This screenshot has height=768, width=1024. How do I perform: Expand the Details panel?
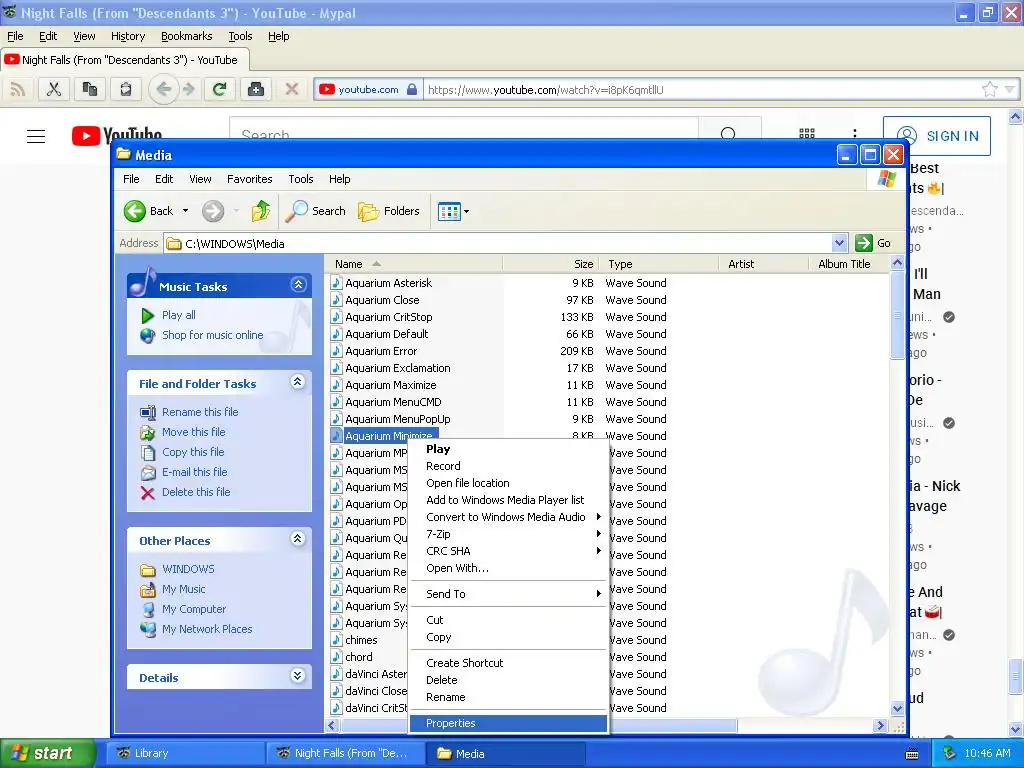tap(298, 676)
